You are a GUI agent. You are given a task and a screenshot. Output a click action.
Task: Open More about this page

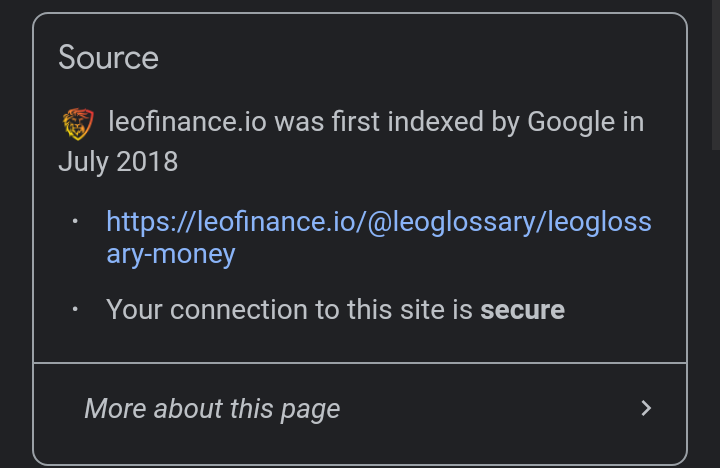(x=360, y=408)
